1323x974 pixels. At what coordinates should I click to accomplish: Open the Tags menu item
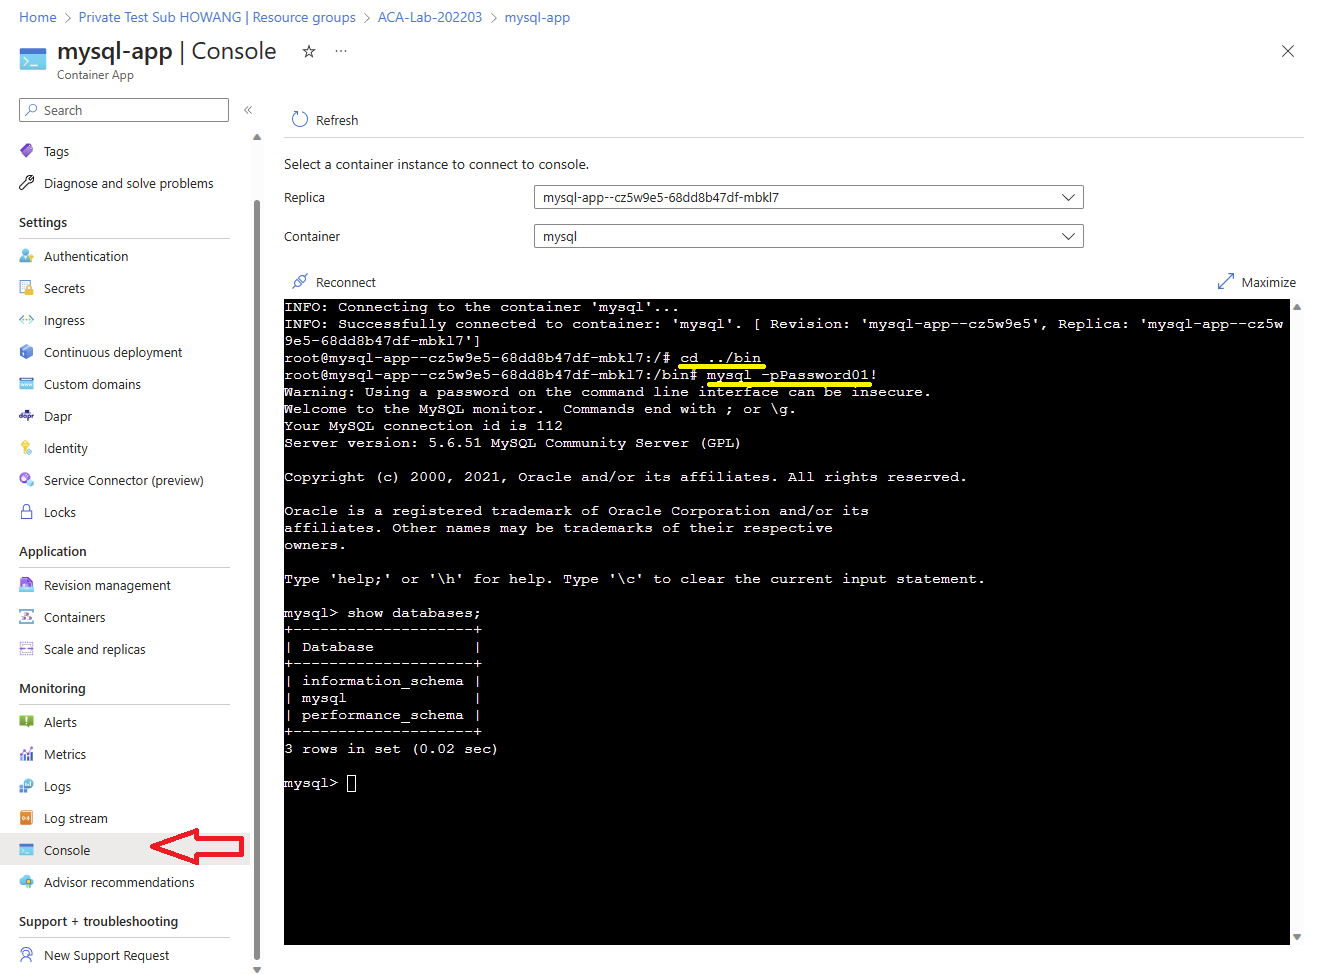point(56,152)
